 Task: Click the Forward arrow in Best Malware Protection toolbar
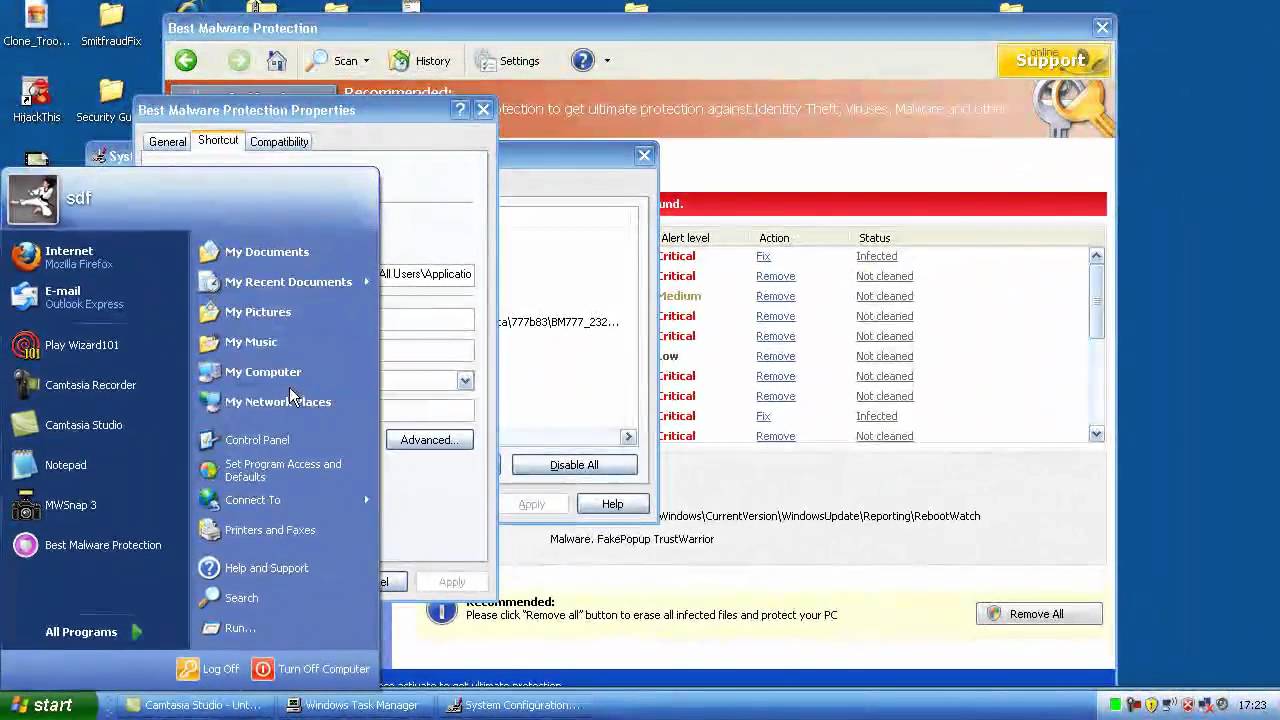point(239,61)
